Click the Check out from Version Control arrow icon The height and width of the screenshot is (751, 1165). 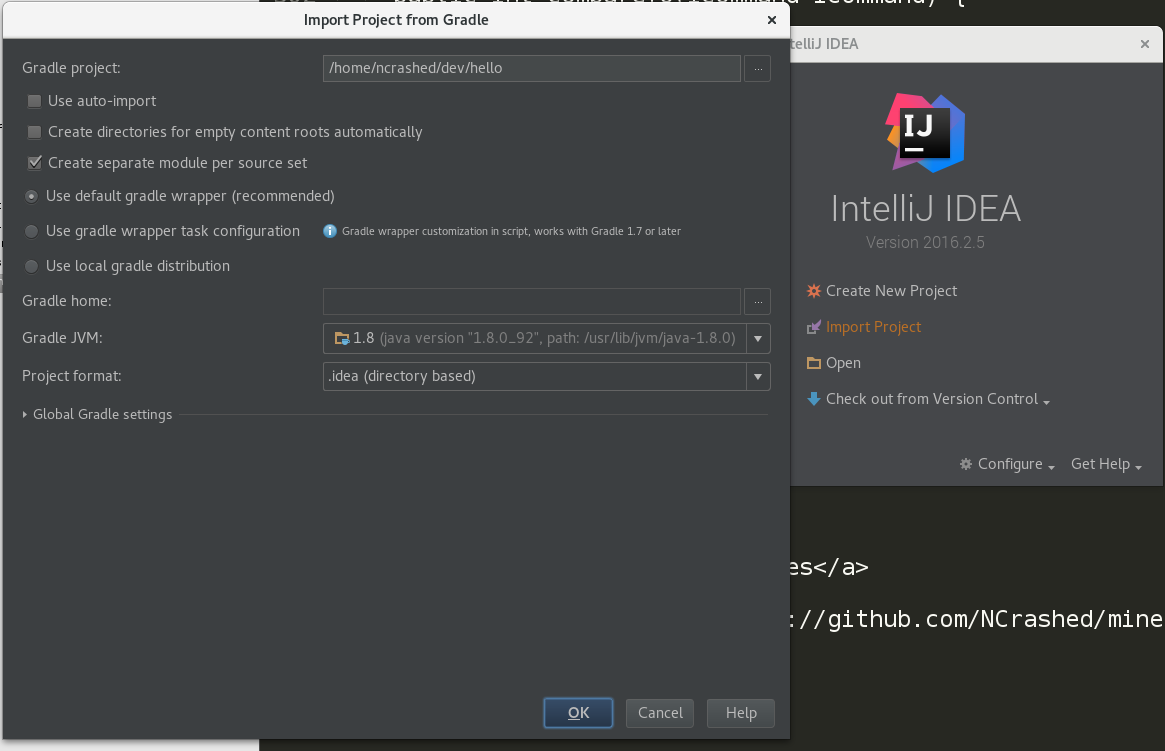coord(814,399)
